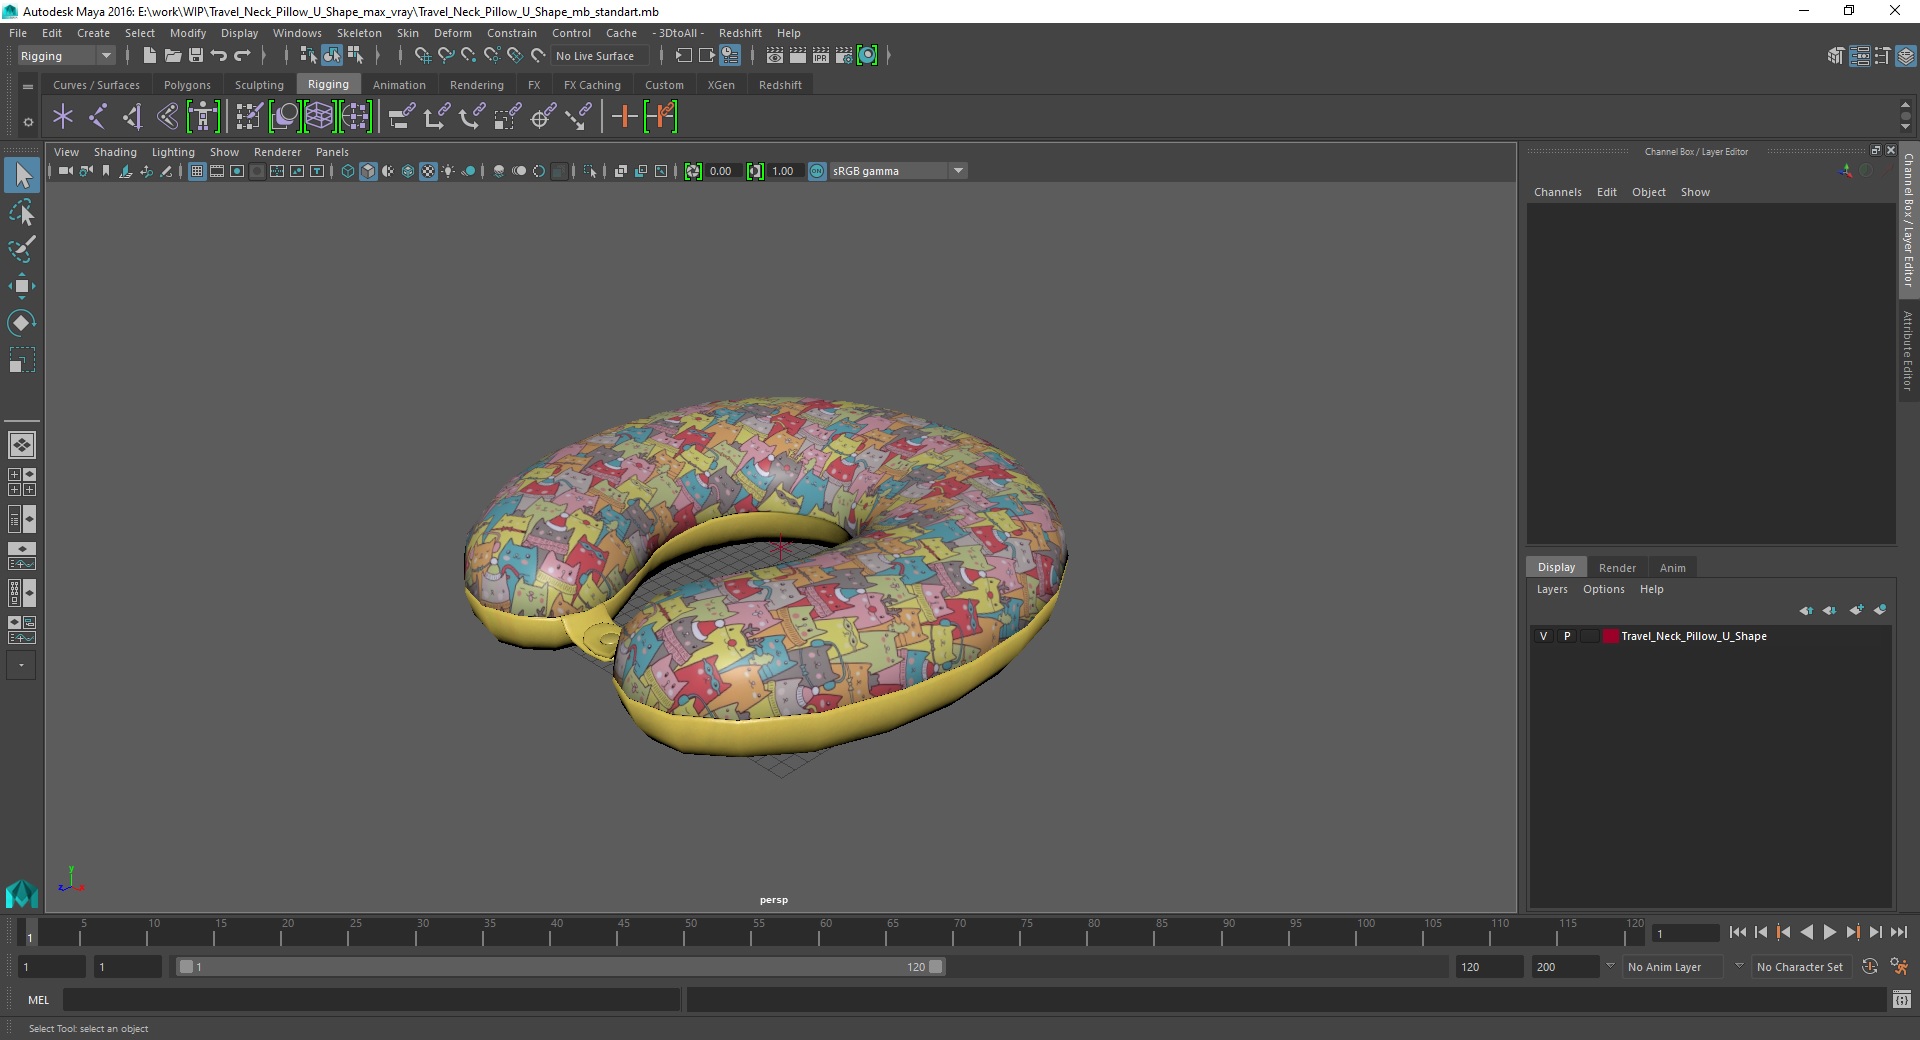Switch to four view layout
Image resolution: width=1920 pixels, height=1040 pixels.
click(22, 482)
